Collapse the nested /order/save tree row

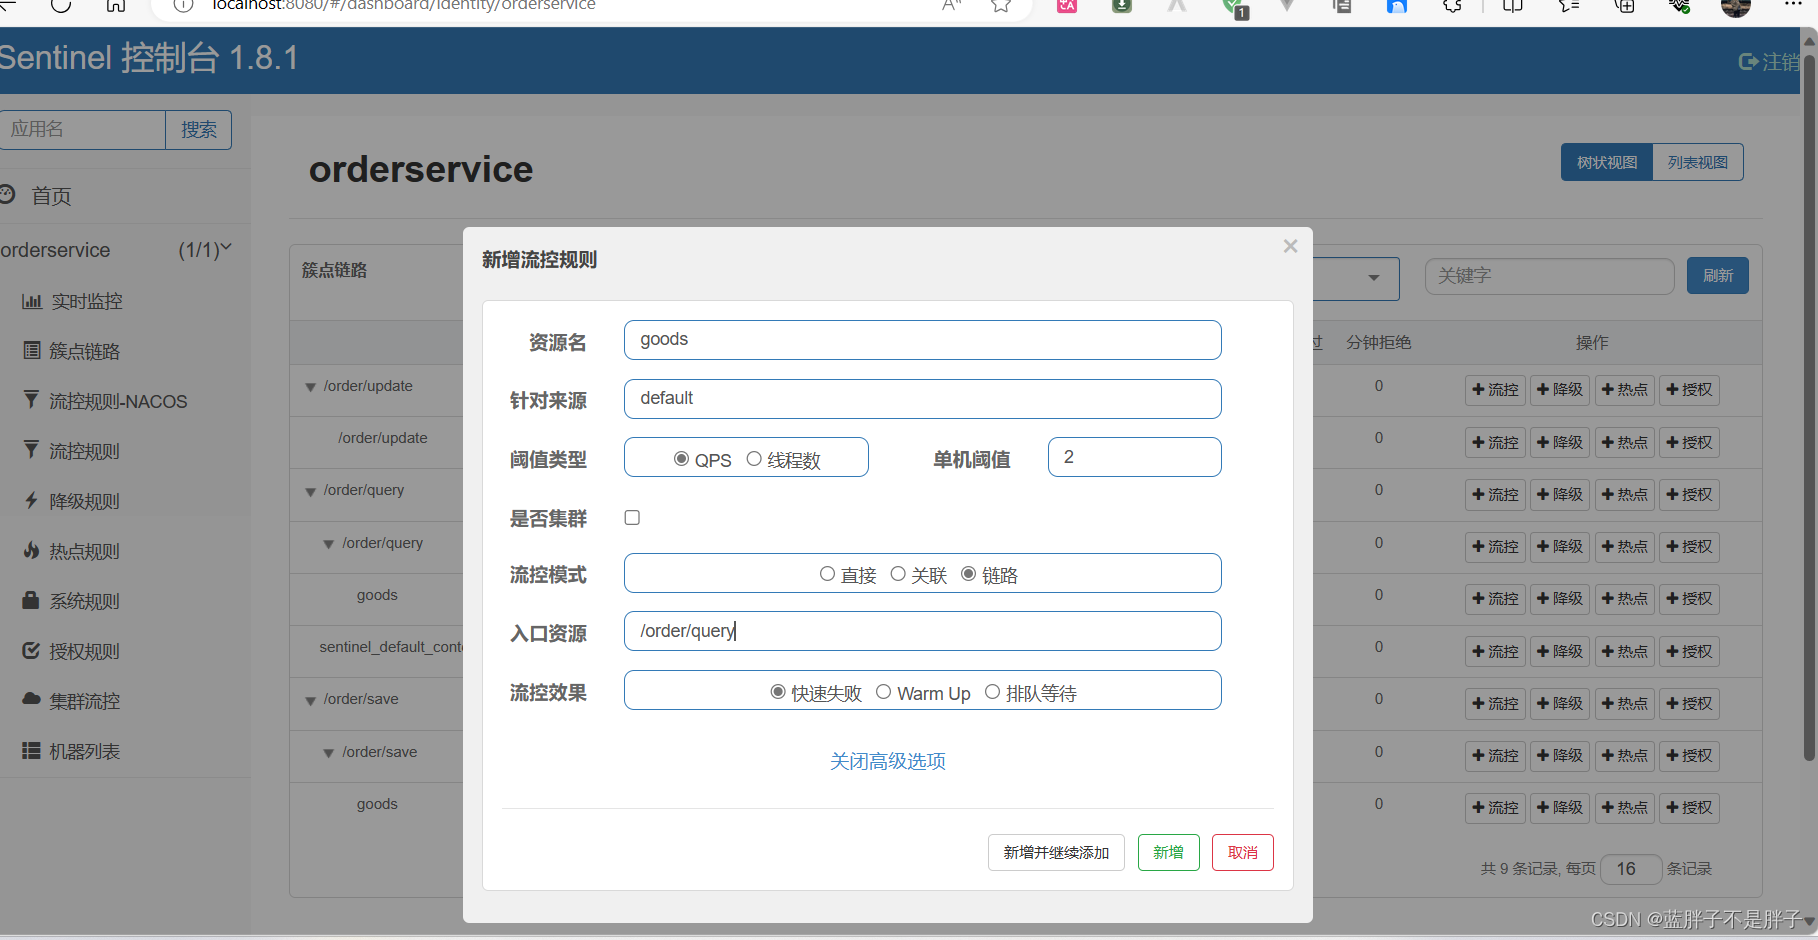tap(328, 753)
